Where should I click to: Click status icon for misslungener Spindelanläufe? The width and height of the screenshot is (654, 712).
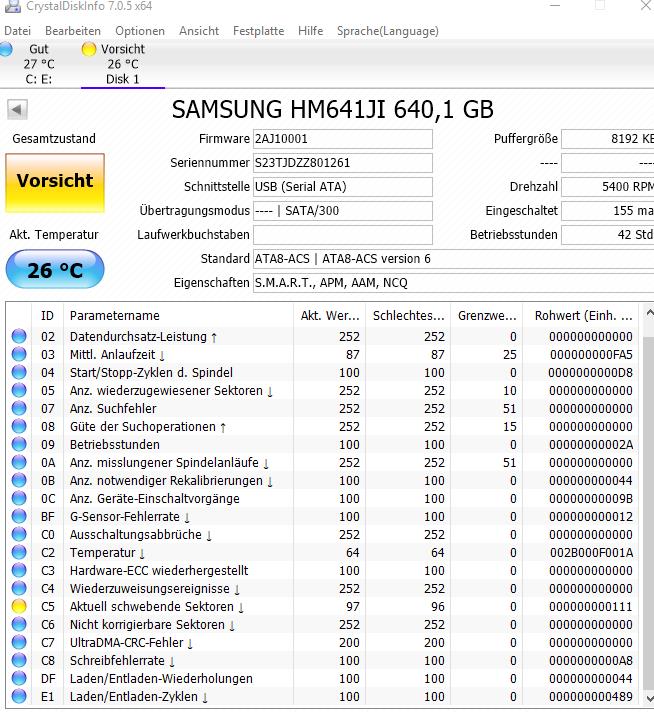(x=19, y=462)
